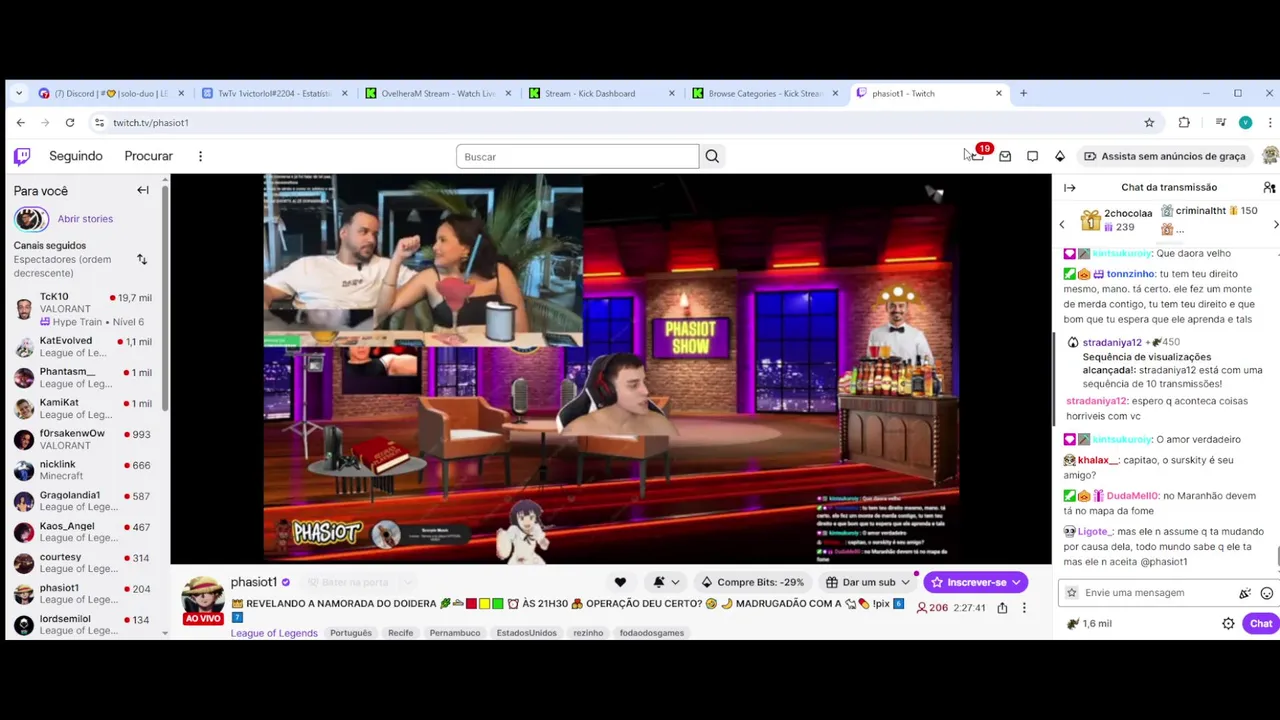Open the chat bubble icon in top bar
The height and width of the screenshot is (720, 1280).
pos(1032,156)
